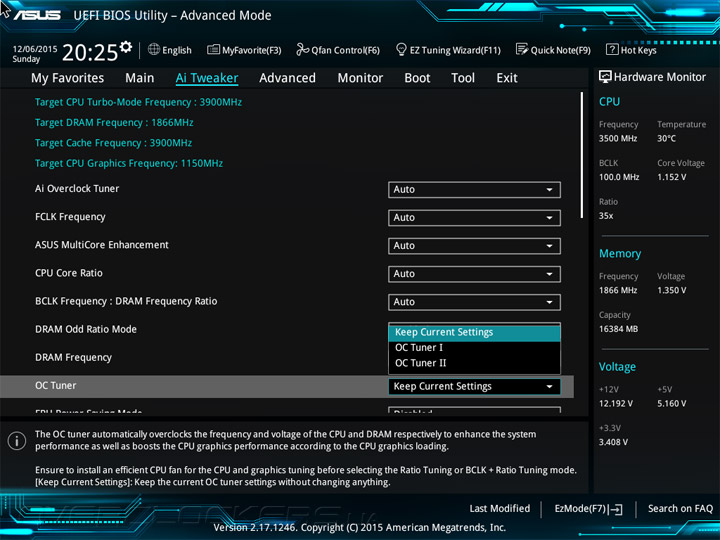Click the info circle icon in help area
This screenshot has height=540, width=720.
point(17,441)
